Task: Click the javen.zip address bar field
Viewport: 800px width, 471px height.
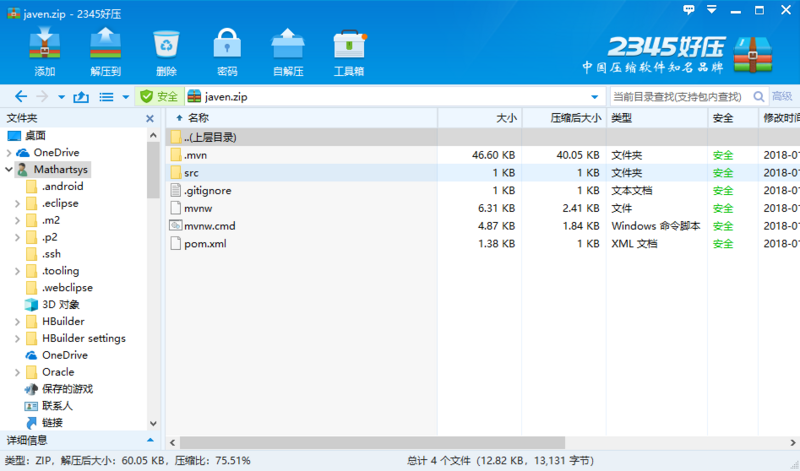Action: [393, 96]
